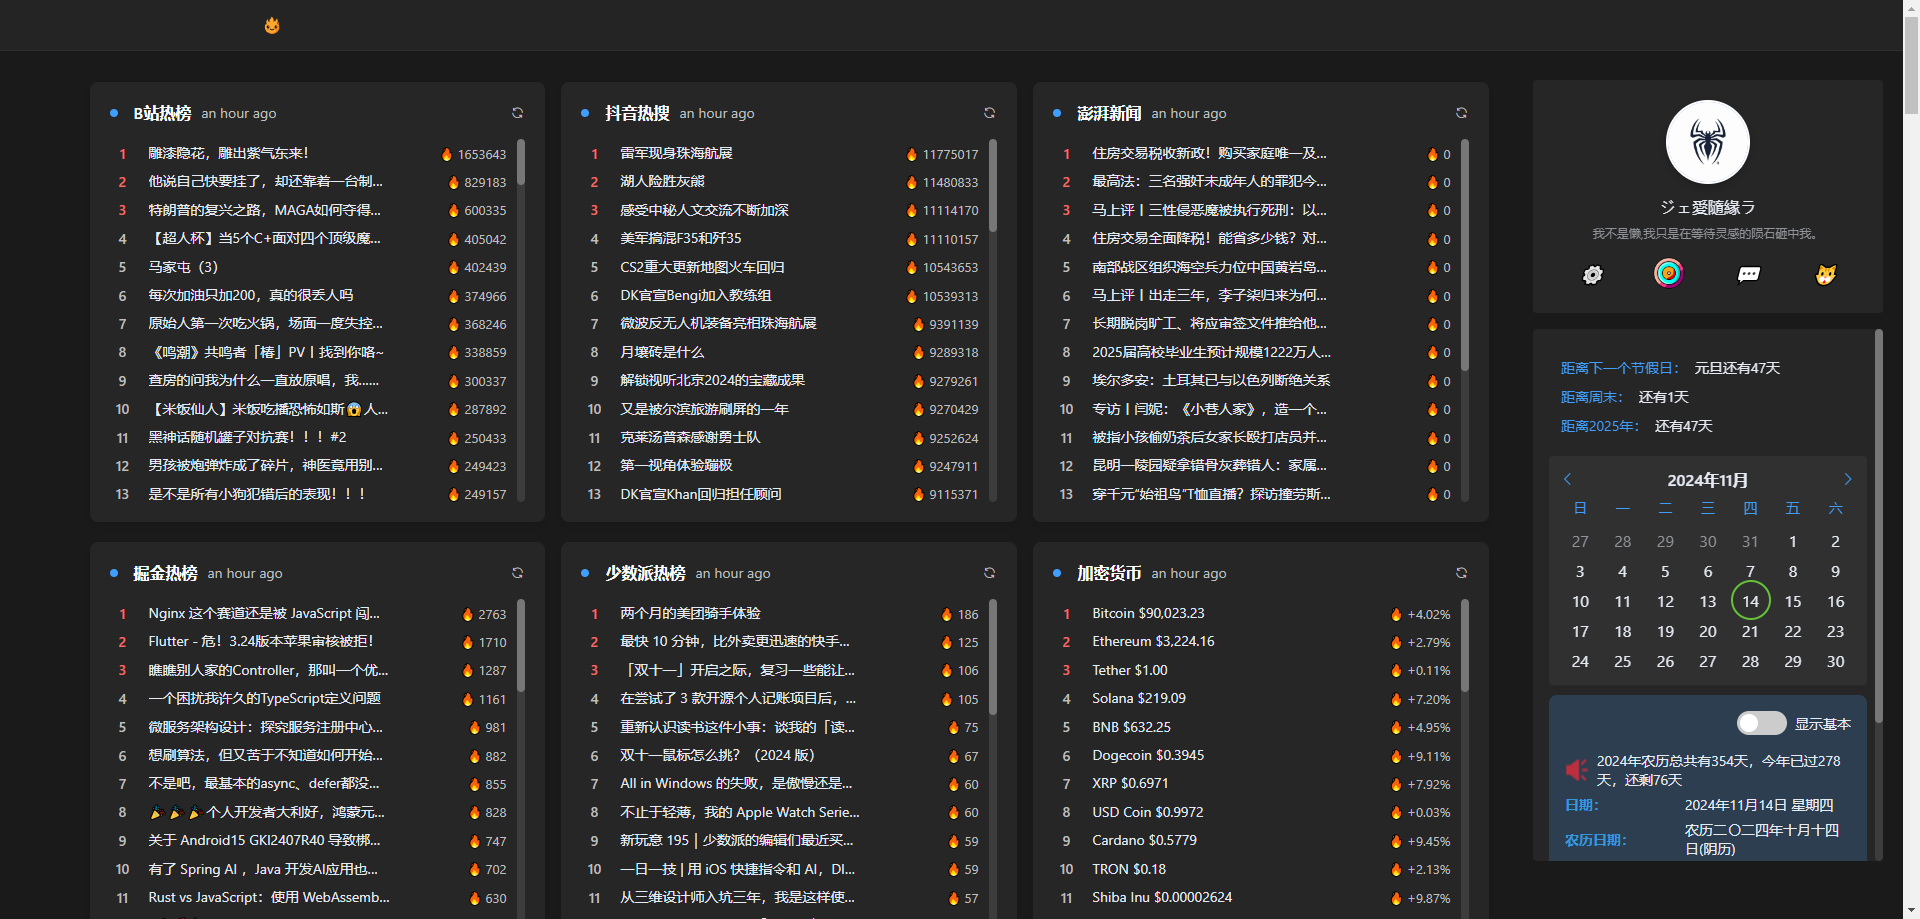This screenshot has width=1920, height=919.
Task: Open the chat bubble icon under profile
Action: pyautogui.click(x=1749, y=274)
